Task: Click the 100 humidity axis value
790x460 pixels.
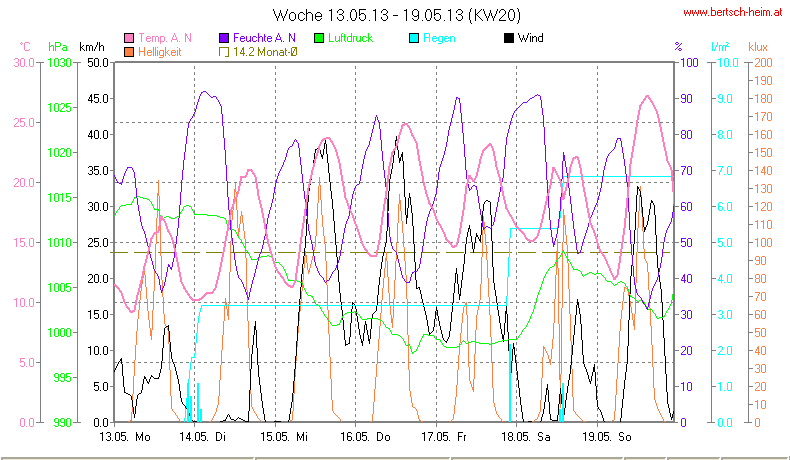Action: pyautogui.click(x=689, y=63)
